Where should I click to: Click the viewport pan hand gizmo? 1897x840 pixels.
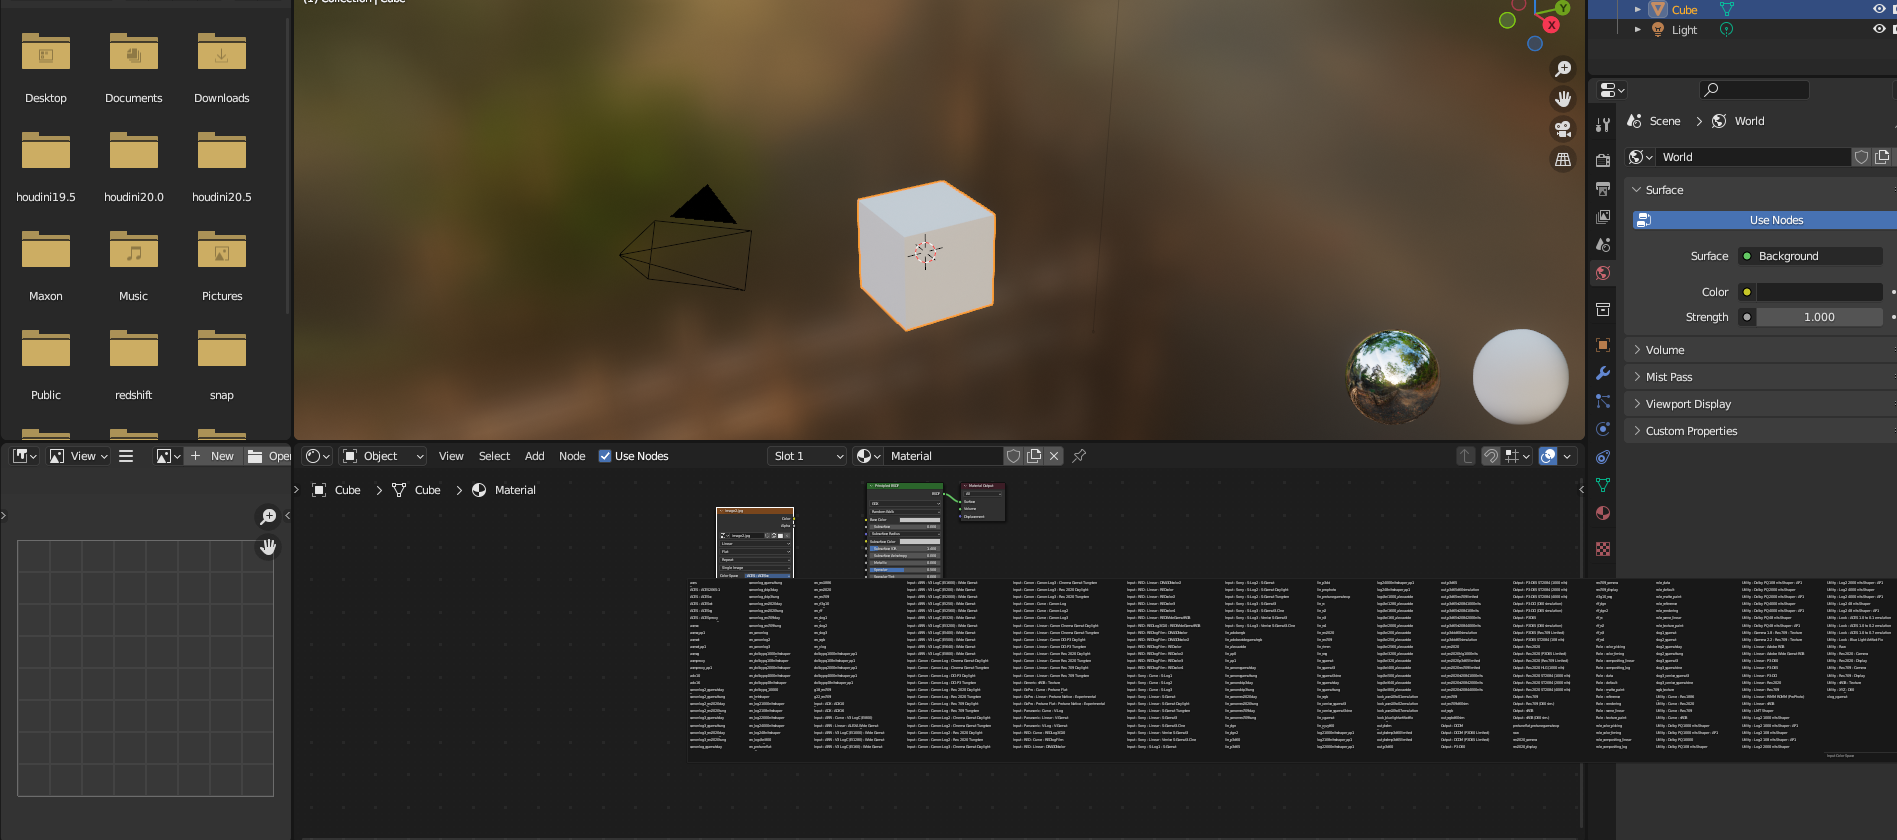point(1562,99)
